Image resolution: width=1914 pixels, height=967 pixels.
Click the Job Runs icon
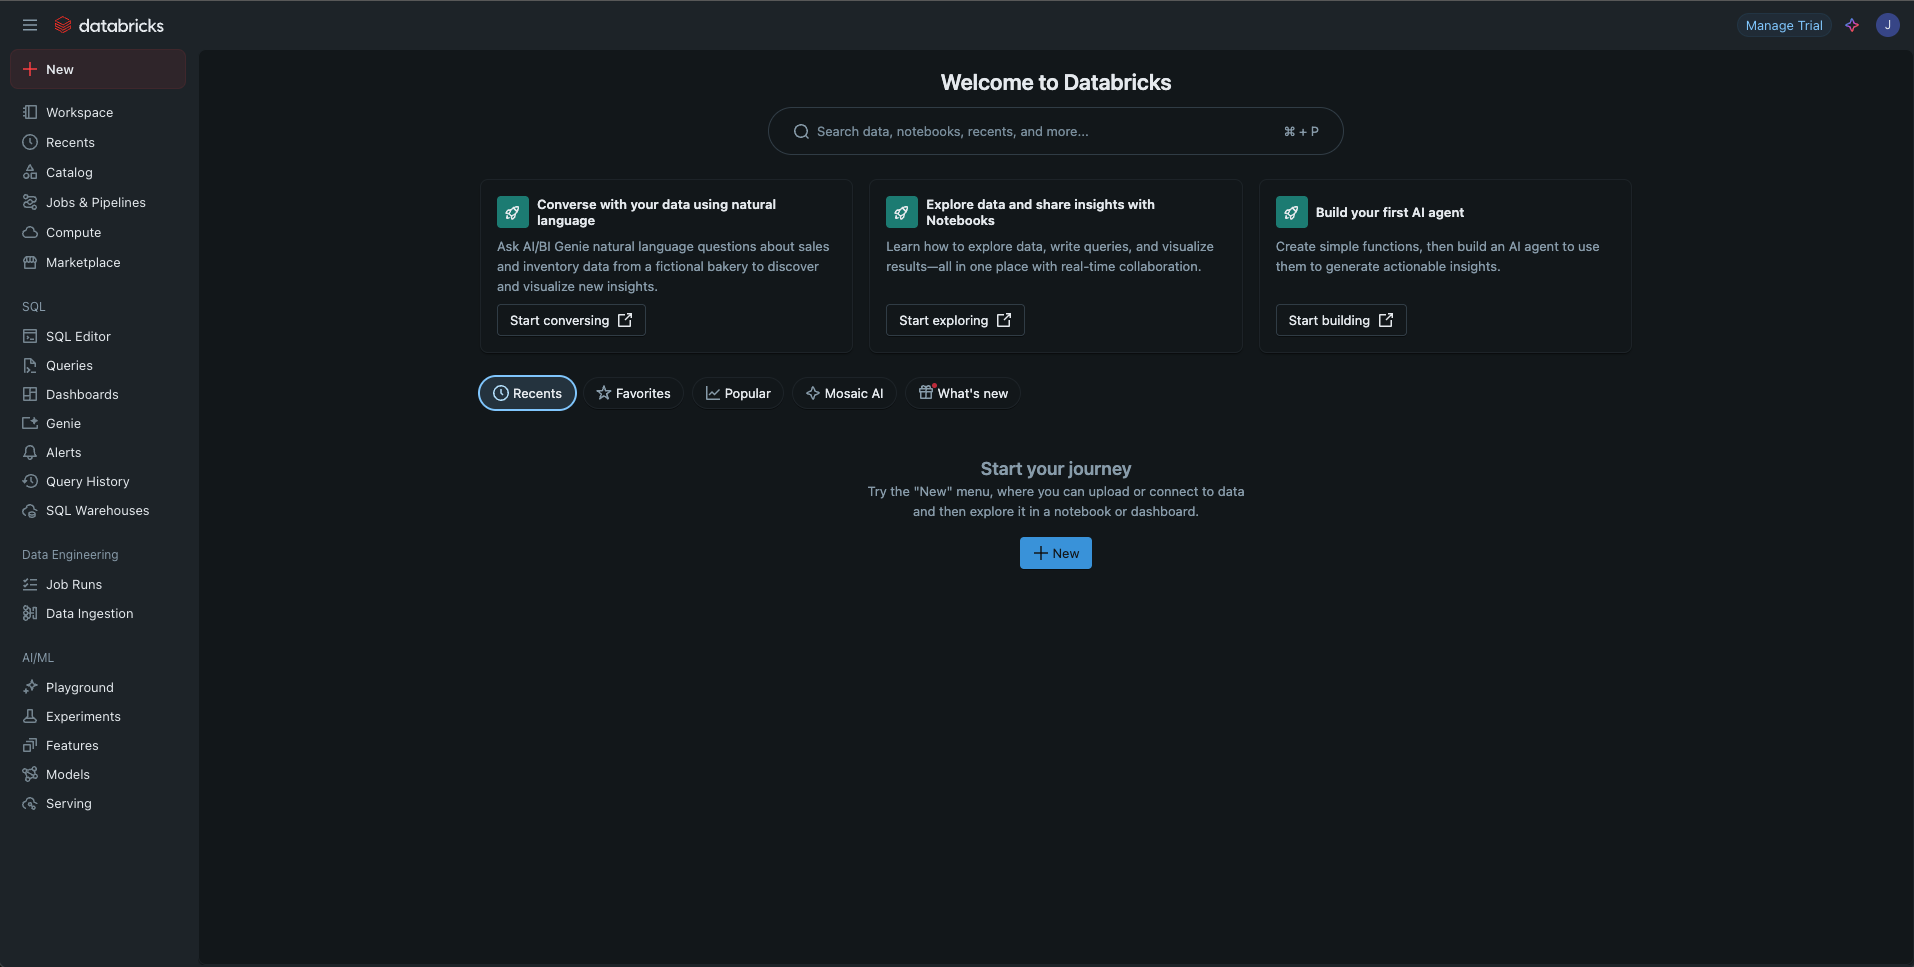click(30, 584)
